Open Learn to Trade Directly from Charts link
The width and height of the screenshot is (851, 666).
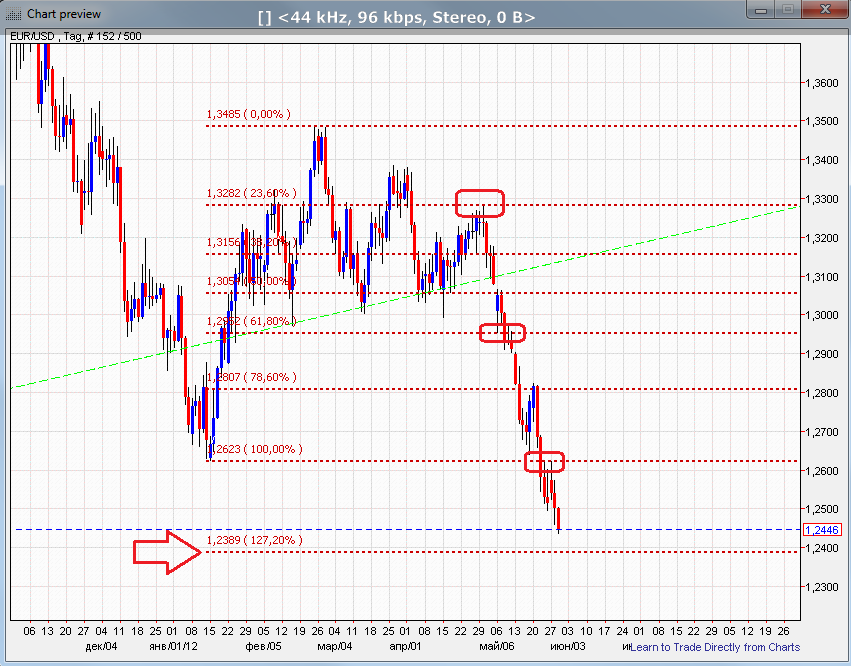coord(716,647)
